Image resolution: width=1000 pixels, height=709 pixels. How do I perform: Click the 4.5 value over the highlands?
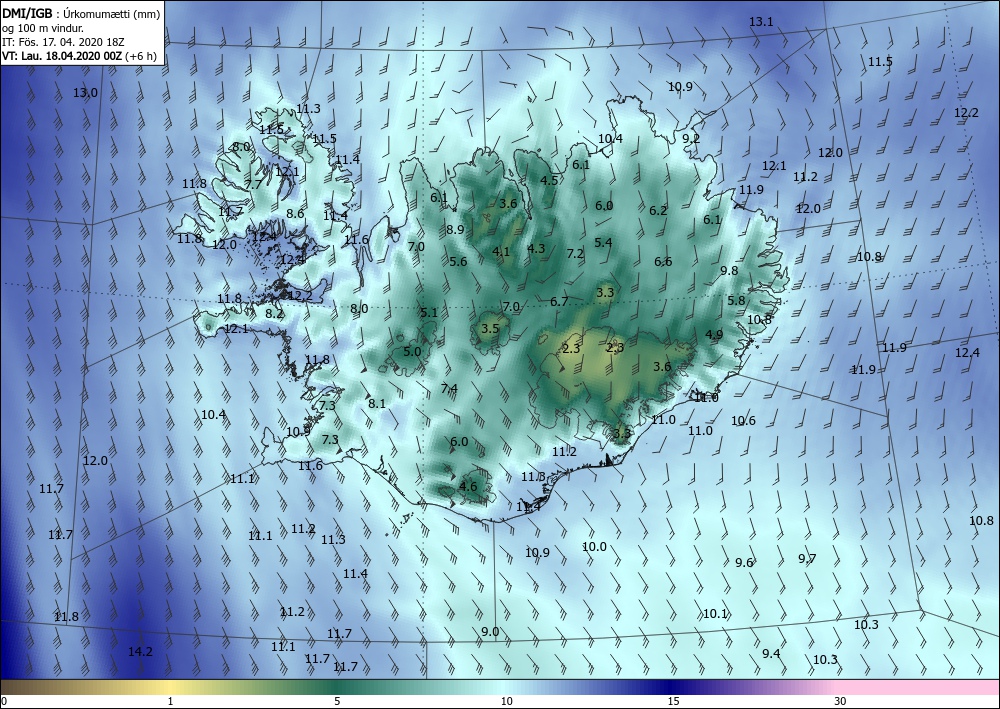point(549,180)
